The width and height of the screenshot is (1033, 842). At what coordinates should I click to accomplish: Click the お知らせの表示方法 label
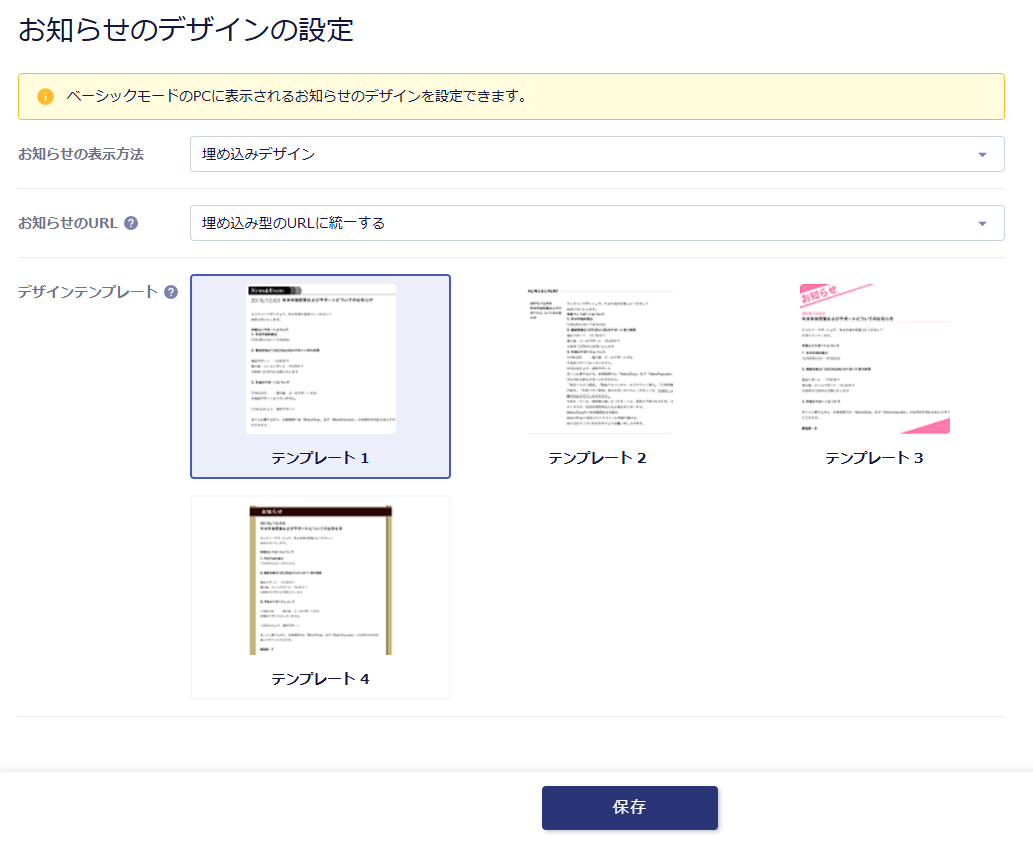coord(81,154)
